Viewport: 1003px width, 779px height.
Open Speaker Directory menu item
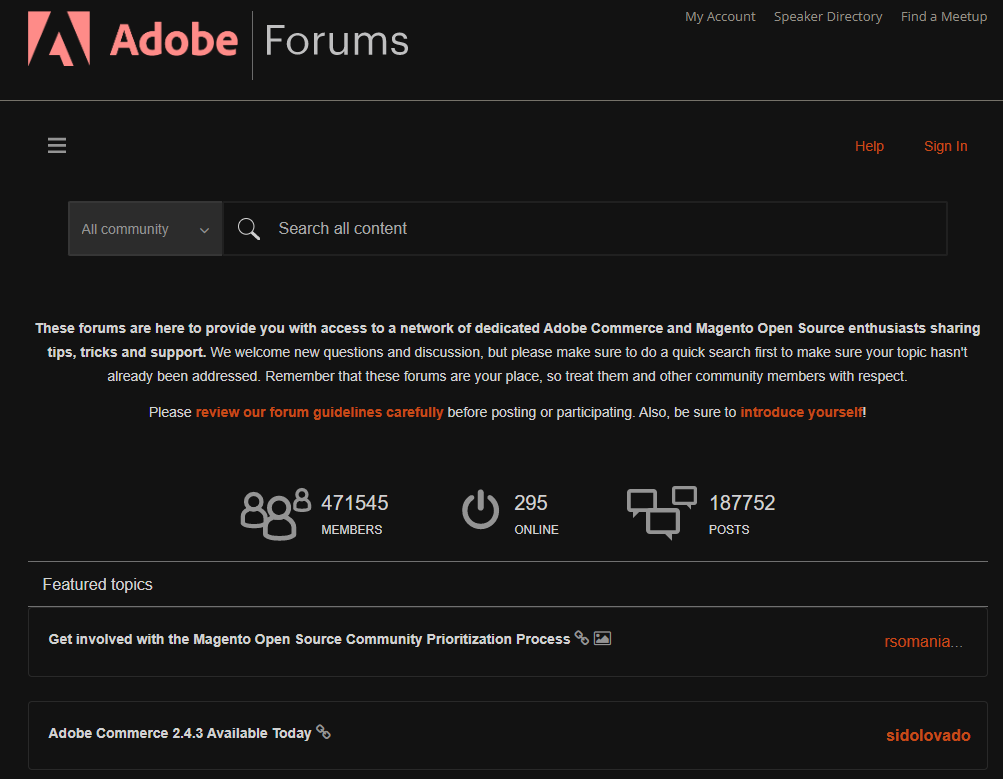(x=828, y=17)
